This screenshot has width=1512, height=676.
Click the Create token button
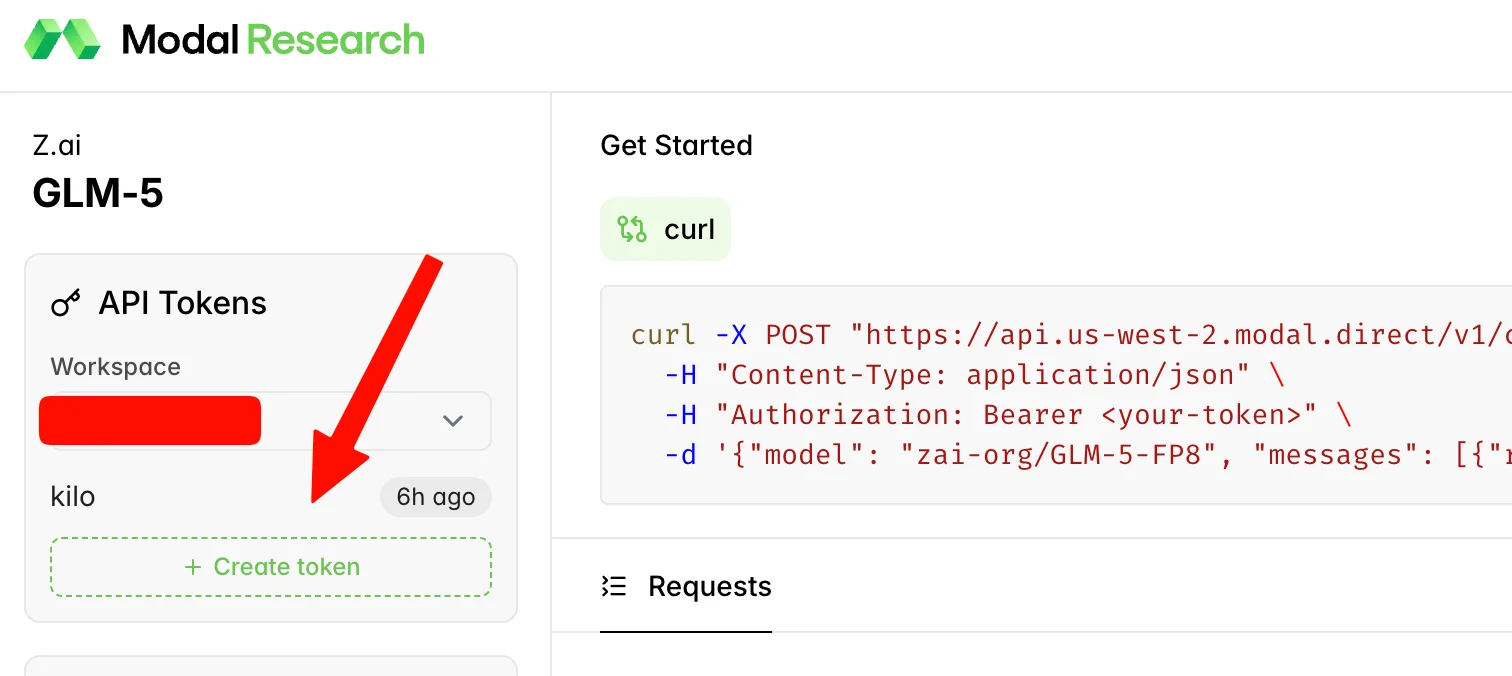(x=271, y=566)
